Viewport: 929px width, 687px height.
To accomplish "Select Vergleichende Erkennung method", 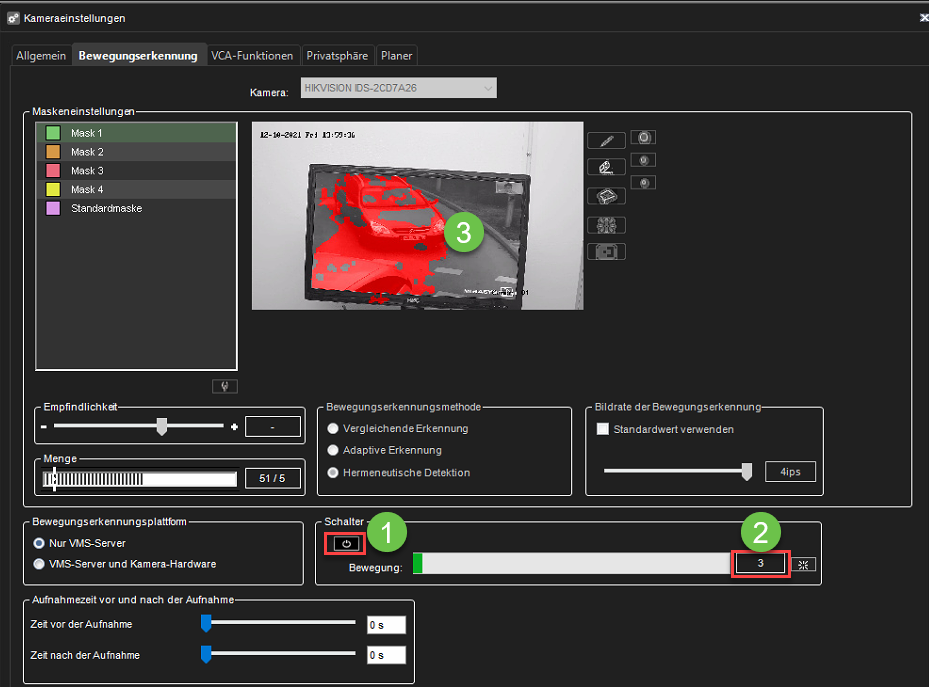I will [333, 428].
